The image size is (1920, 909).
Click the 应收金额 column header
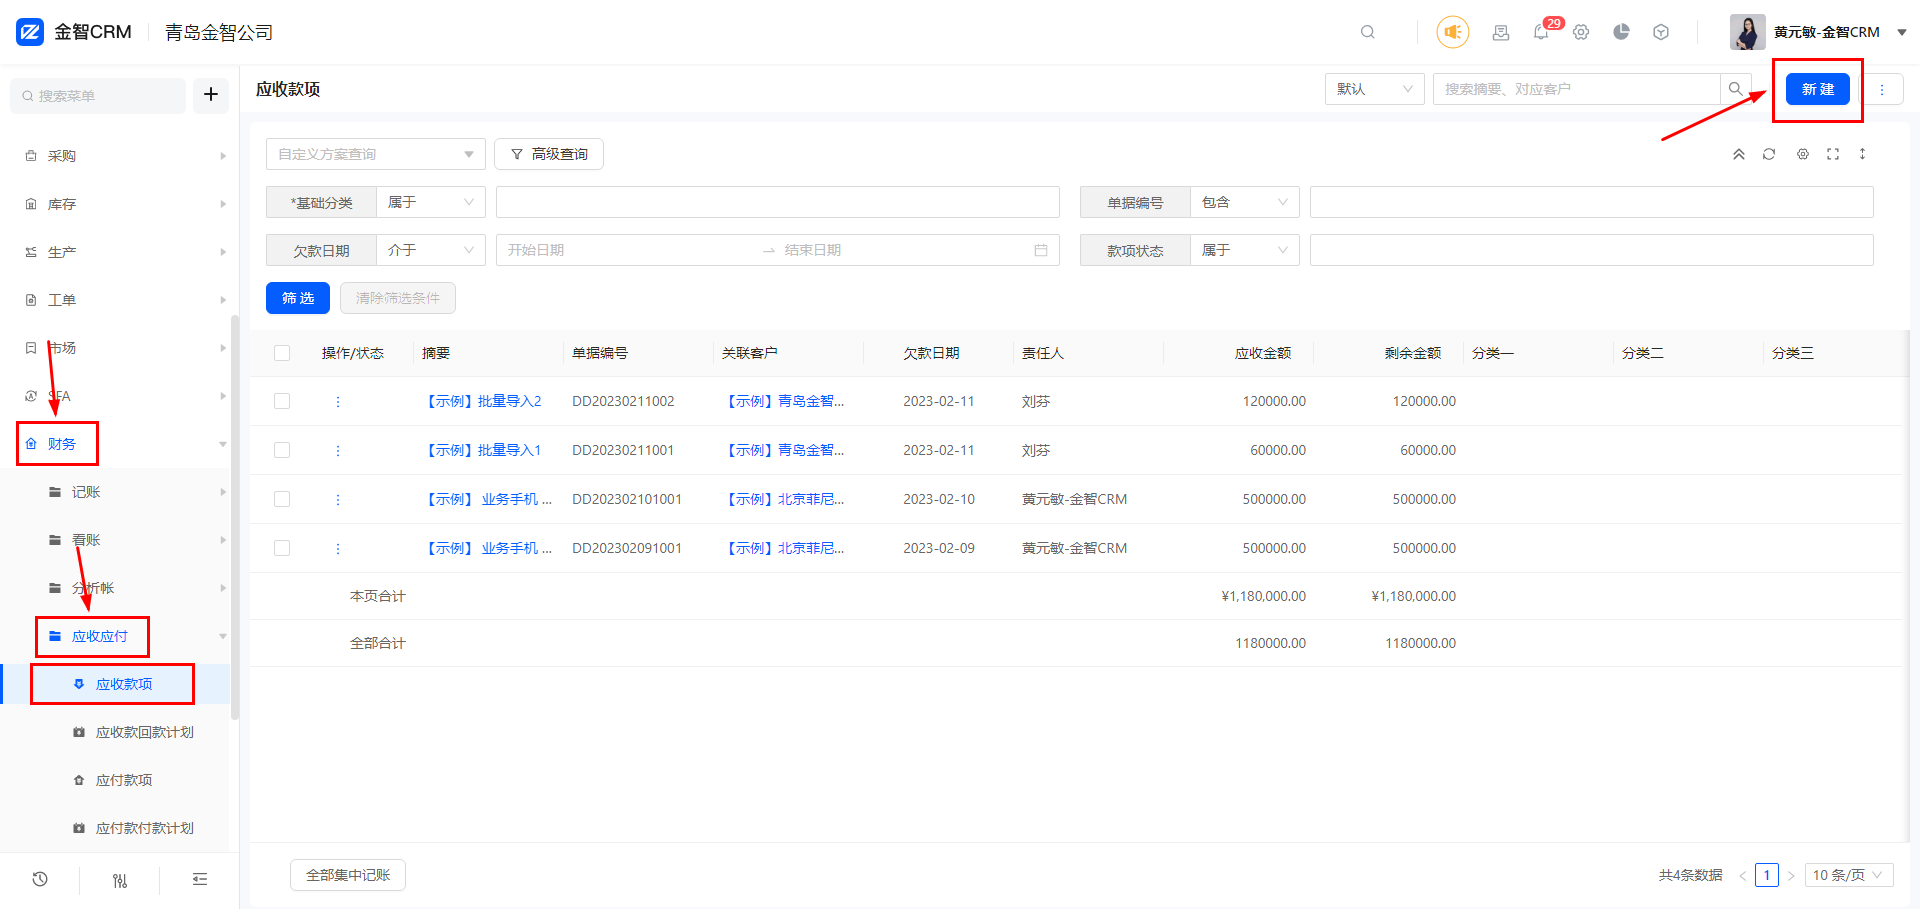click(1263, 353)
